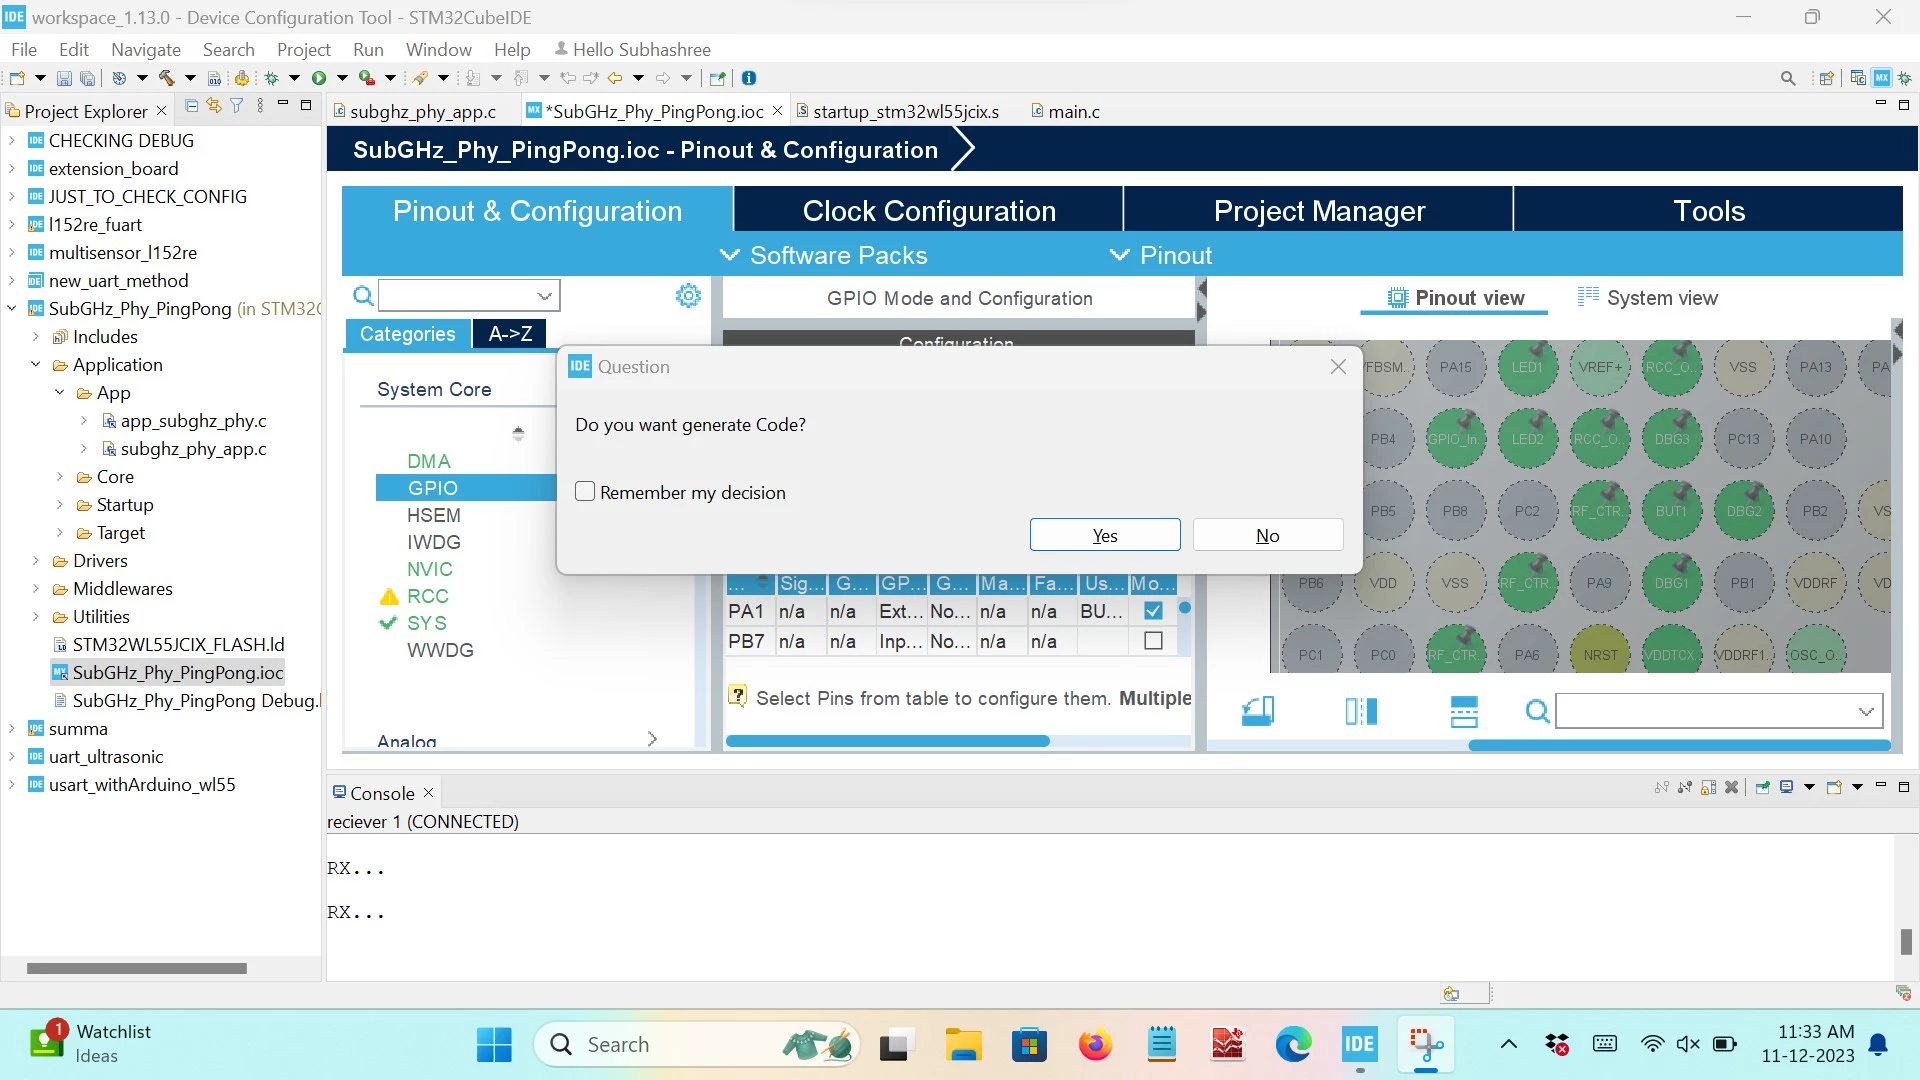Collapse the Application folder
This screenshot has height=1080, width=1920.
(x=36, y=365)
